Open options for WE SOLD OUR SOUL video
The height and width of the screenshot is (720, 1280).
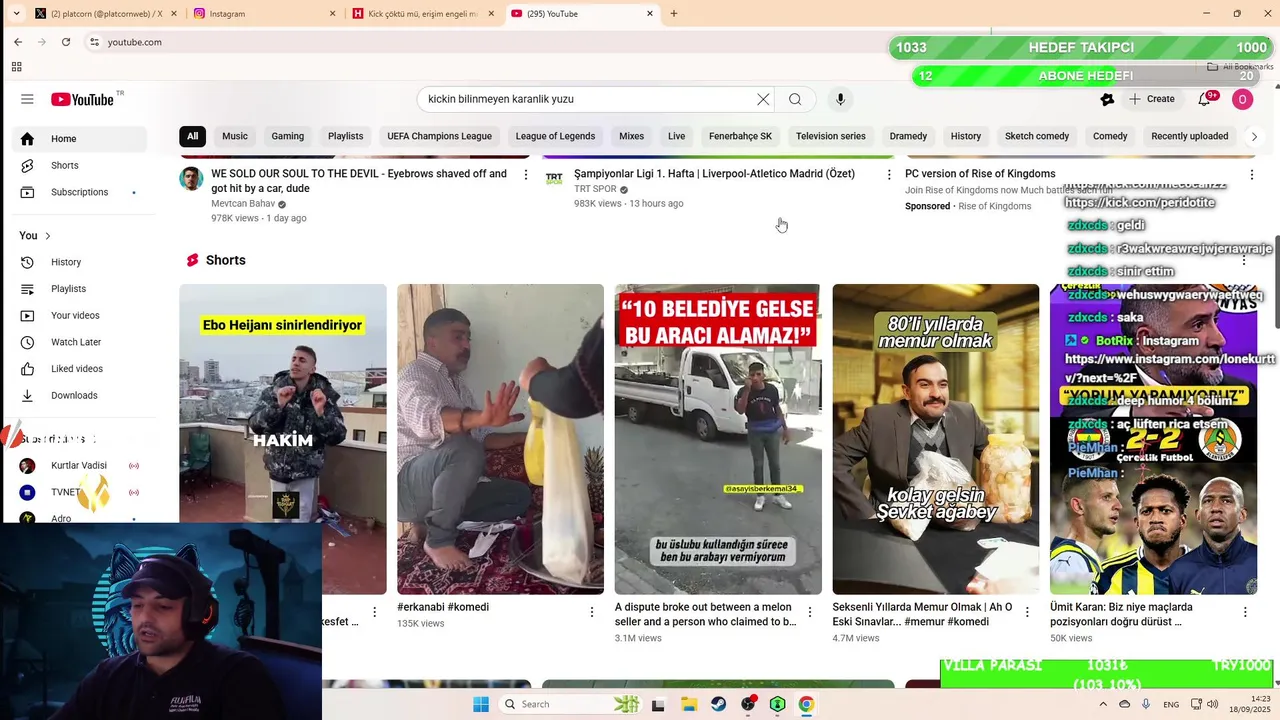click(526, 175)
